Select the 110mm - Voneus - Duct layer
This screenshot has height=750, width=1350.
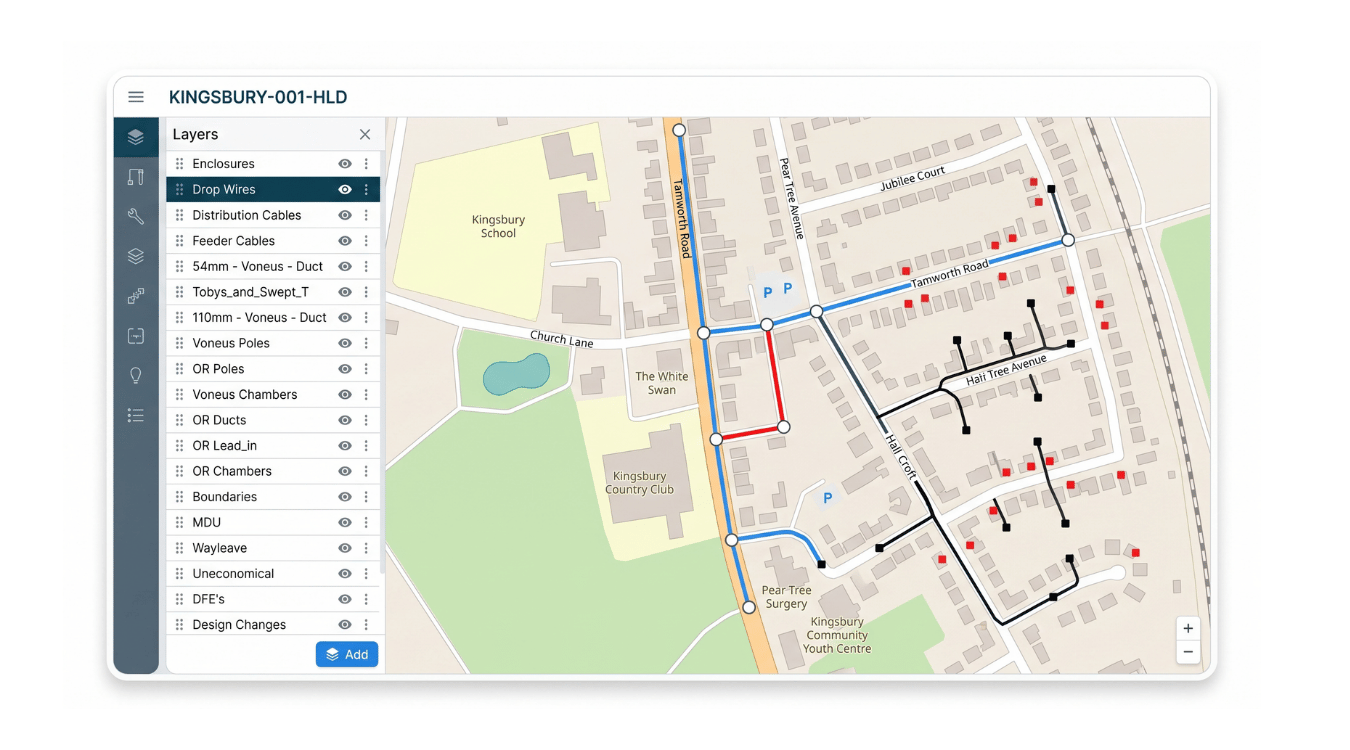pos(273,318)
